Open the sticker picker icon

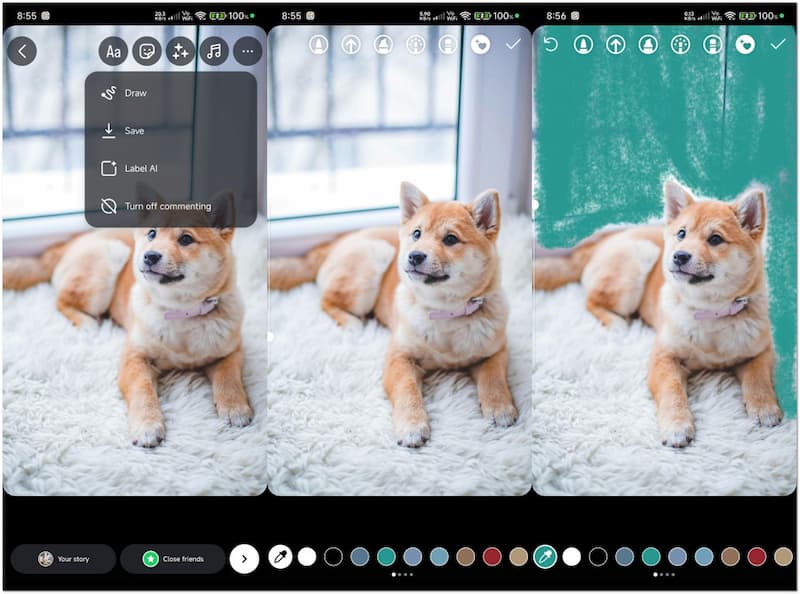147,51
